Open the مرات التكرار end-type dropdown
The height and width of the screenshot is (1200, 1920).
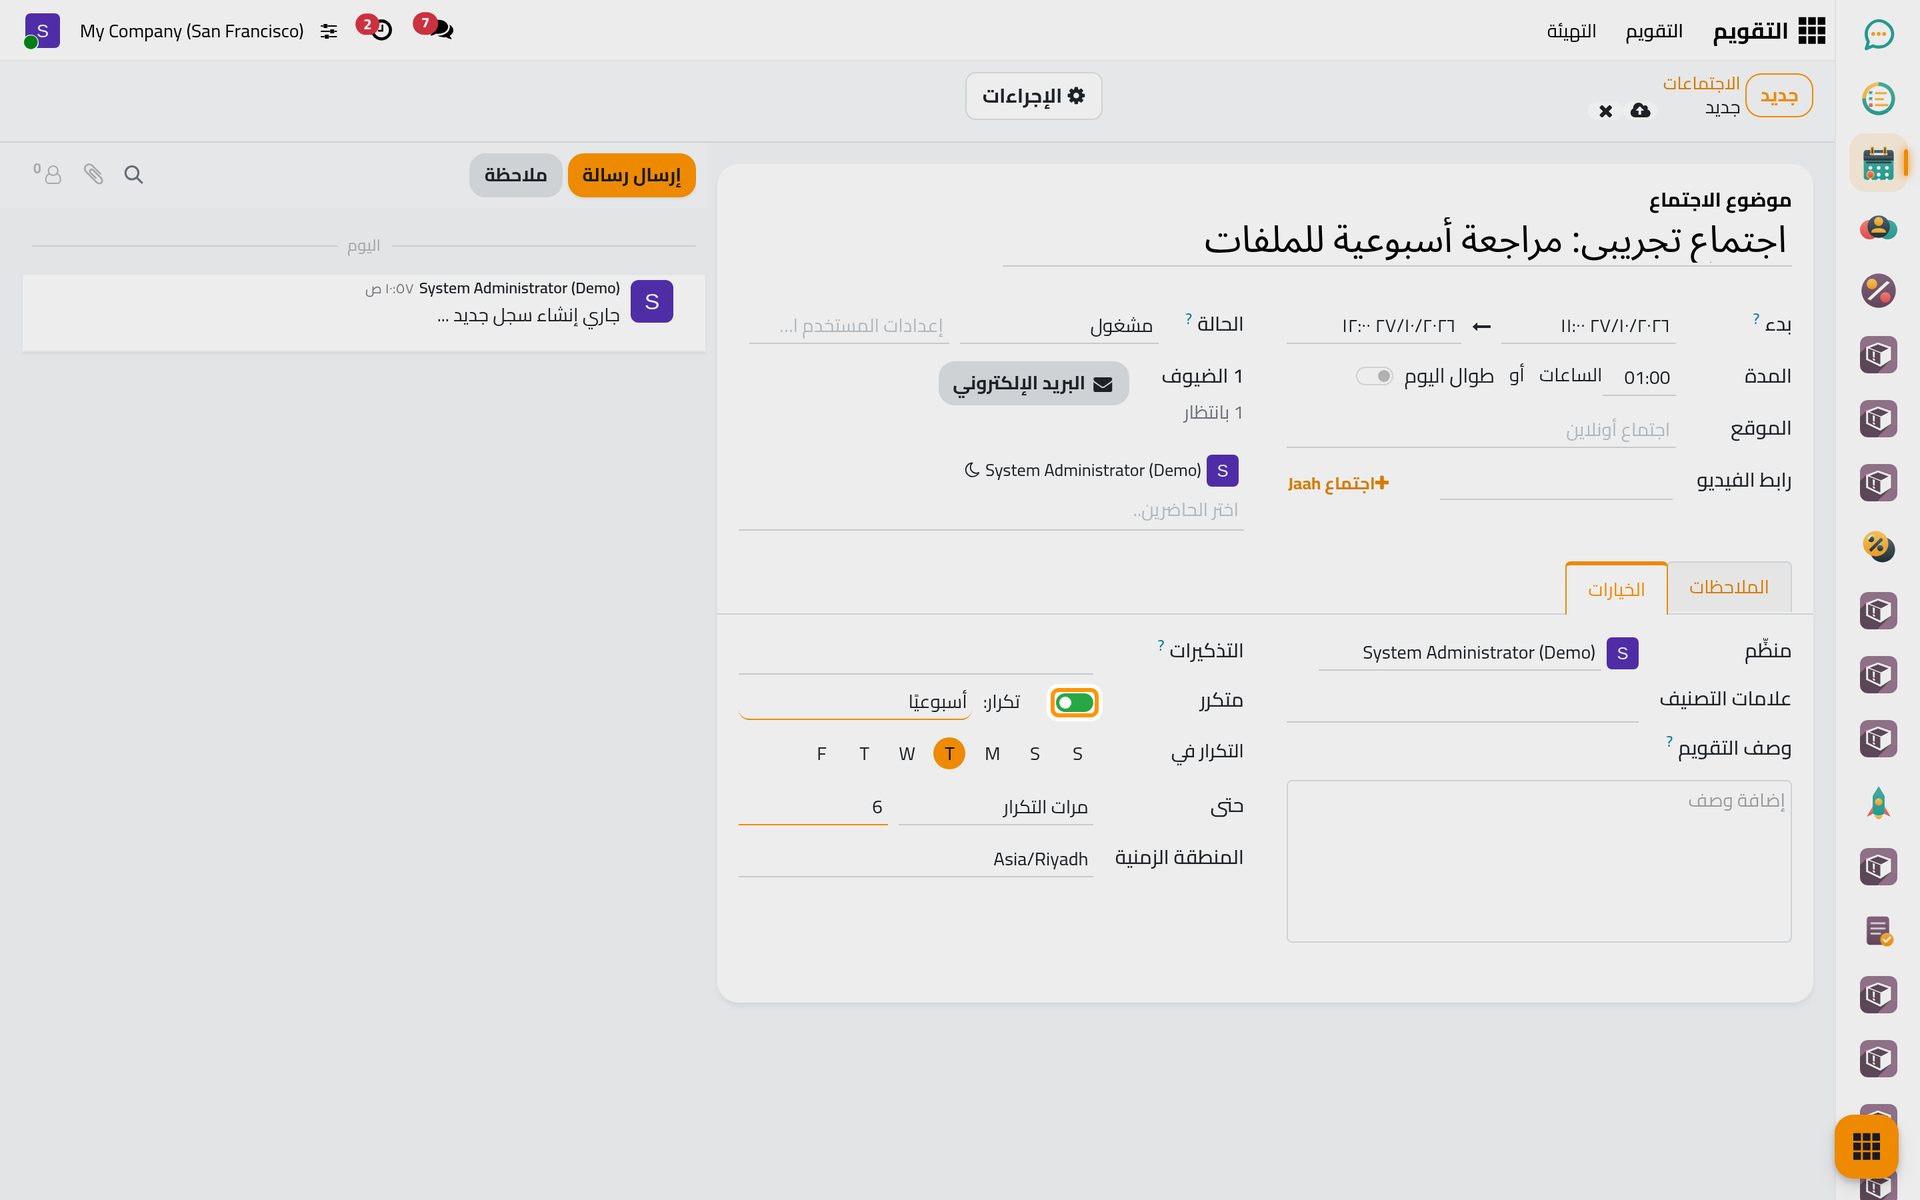point(996,807)
